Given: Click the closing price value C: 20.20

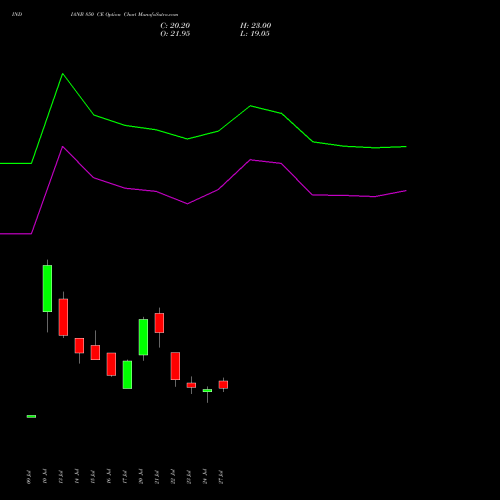Looking at the screenshot, I should (175, 26).
